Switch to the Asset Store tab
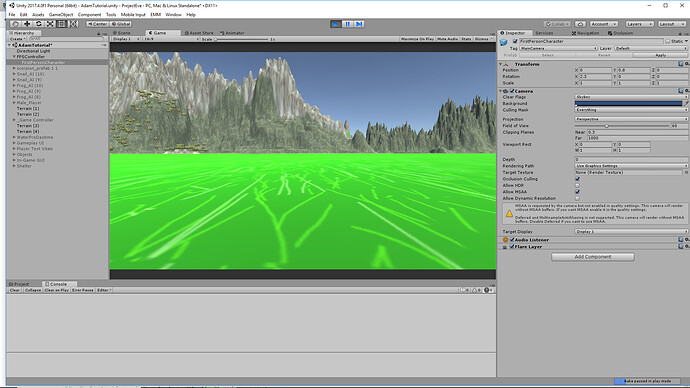 pos(199,33)
